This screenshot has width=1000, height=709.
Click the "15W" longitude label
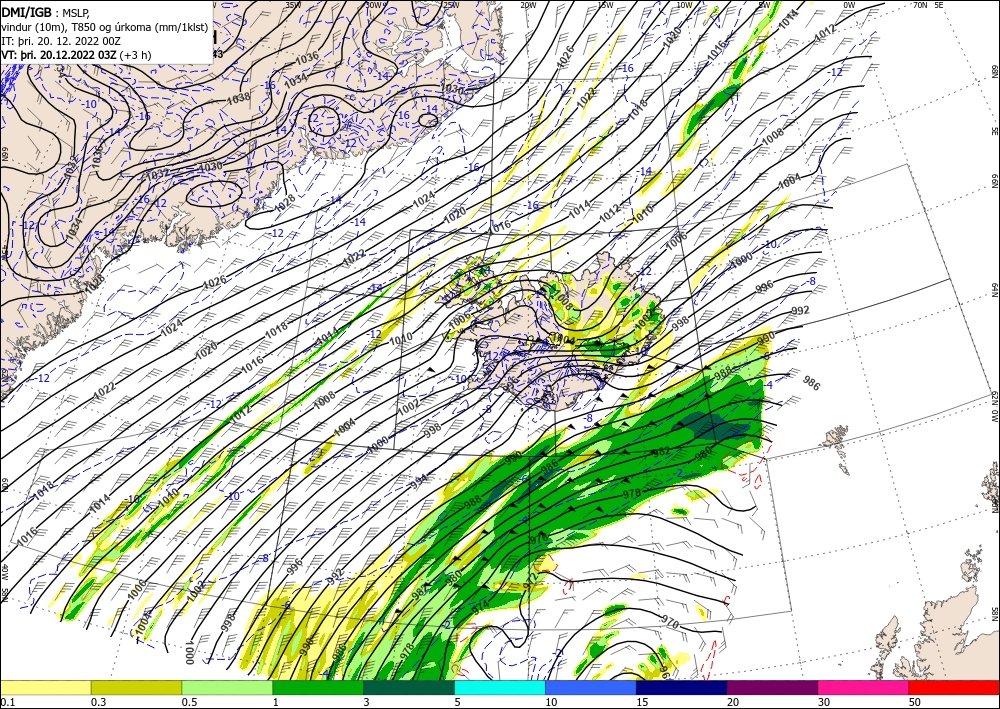(x=605, y=4)
